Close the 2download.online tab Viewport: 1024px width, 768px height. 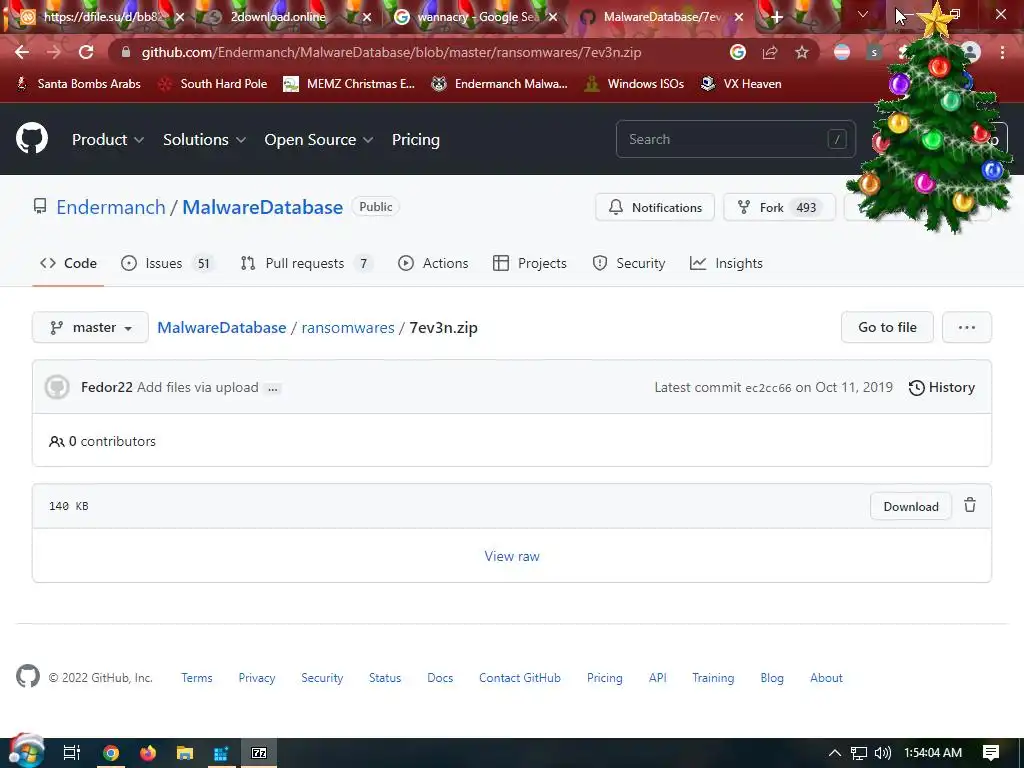tap(367, 18)
